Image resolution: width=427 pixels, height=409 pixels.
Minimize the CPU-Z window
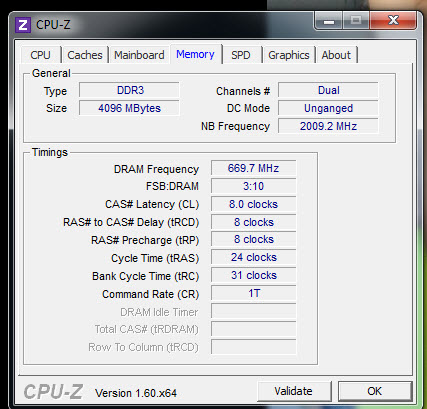(328, 21)
